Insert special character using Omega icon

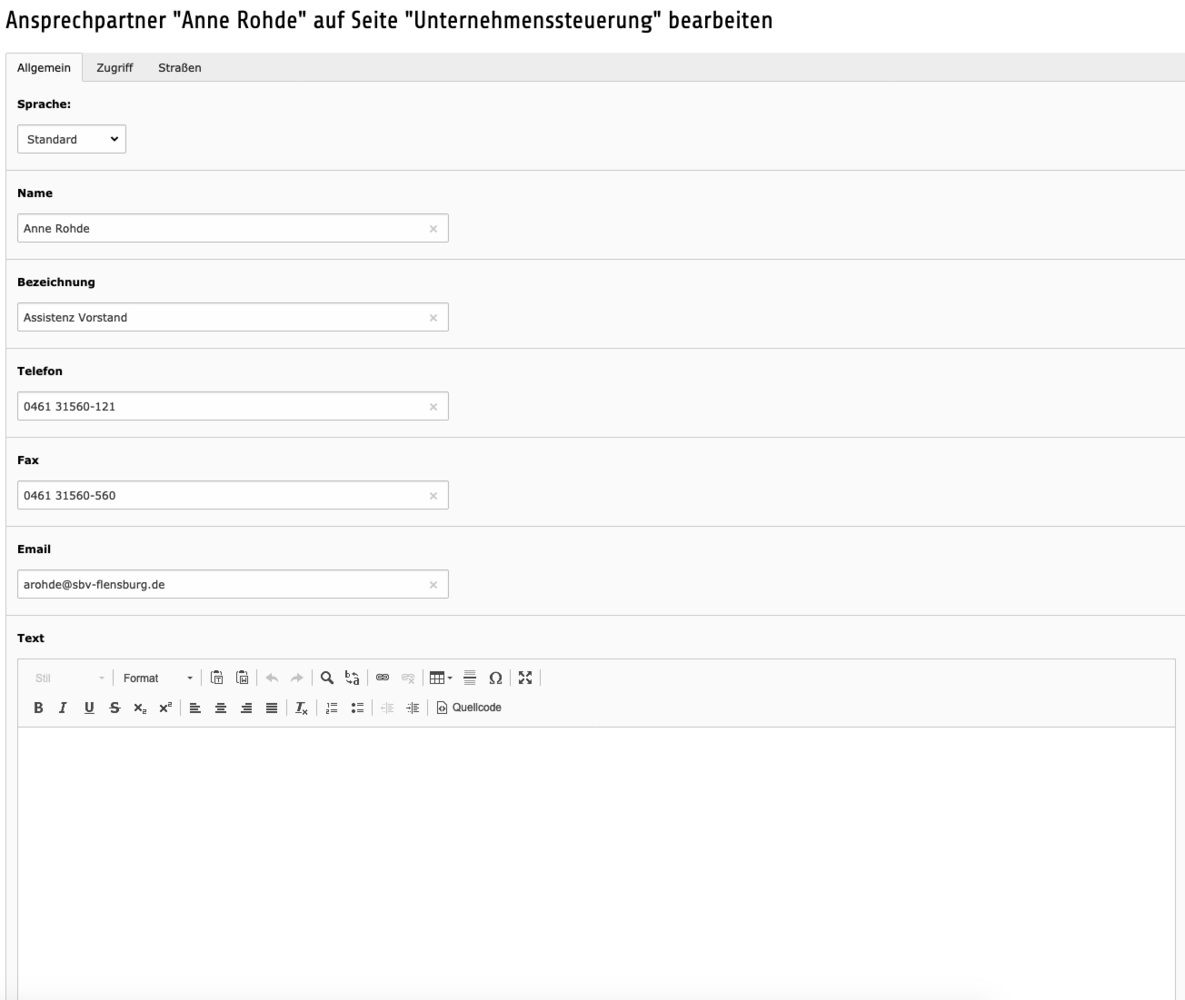[495, 678]
